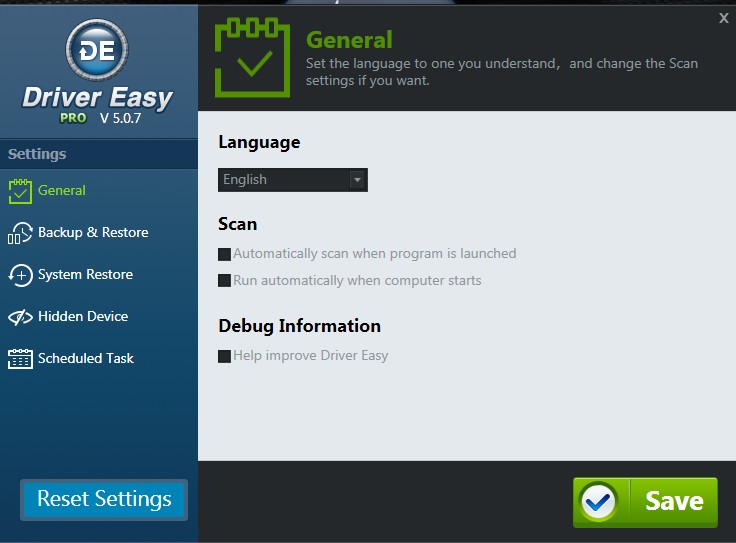Screen dimensions: 736x543
Task: Toggle run automatically when computer starts
Action: 224,281
